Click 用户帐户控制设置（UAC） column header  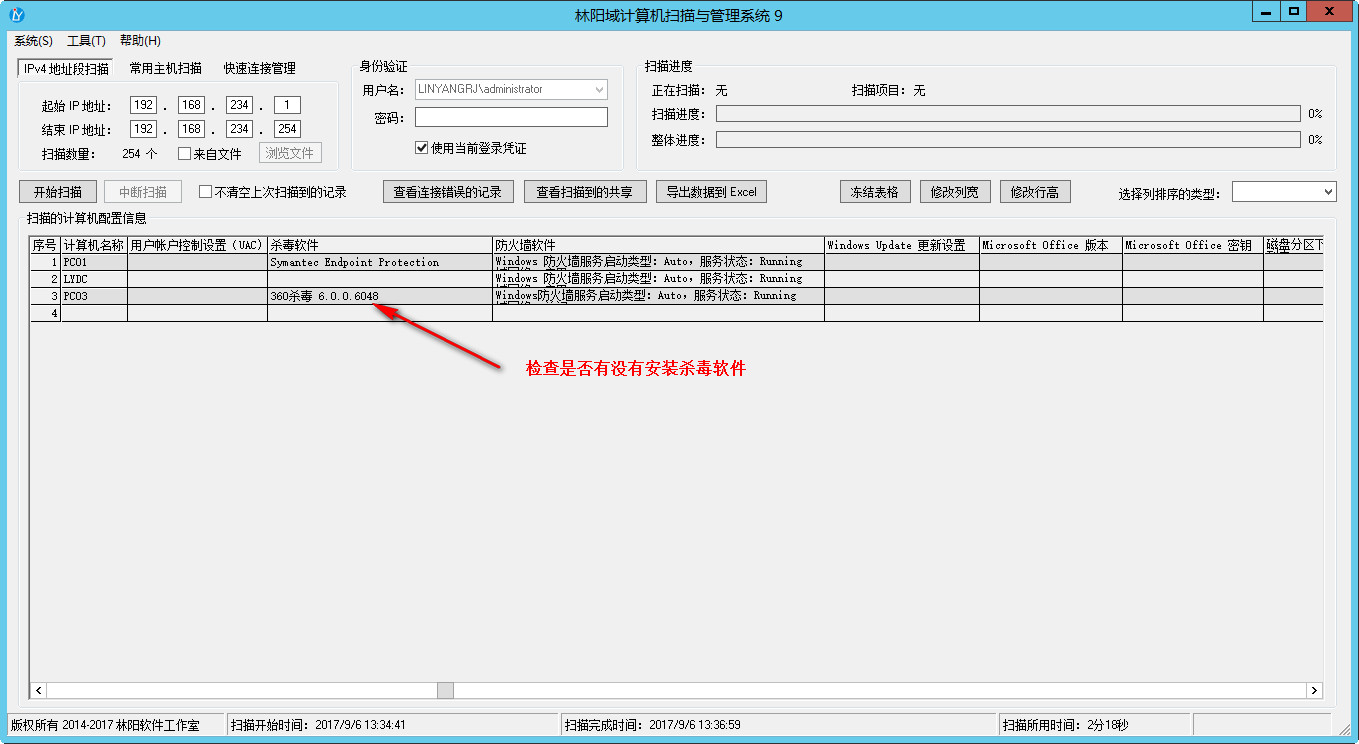pyautogui.click(x=197, y=245)
